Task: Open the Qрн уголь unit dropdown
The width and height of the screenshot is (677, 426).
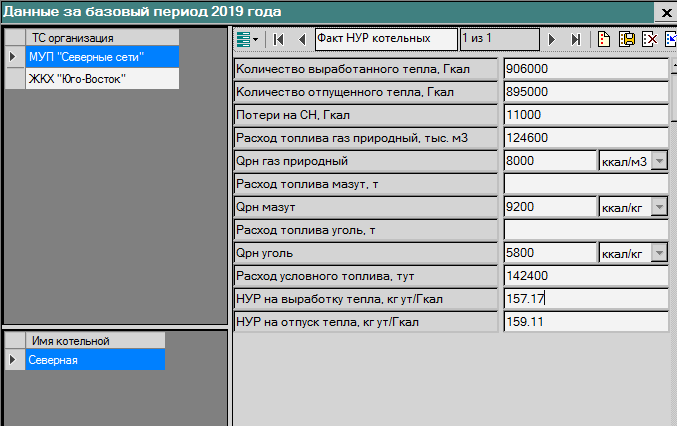Action: (x=658, y=253)
